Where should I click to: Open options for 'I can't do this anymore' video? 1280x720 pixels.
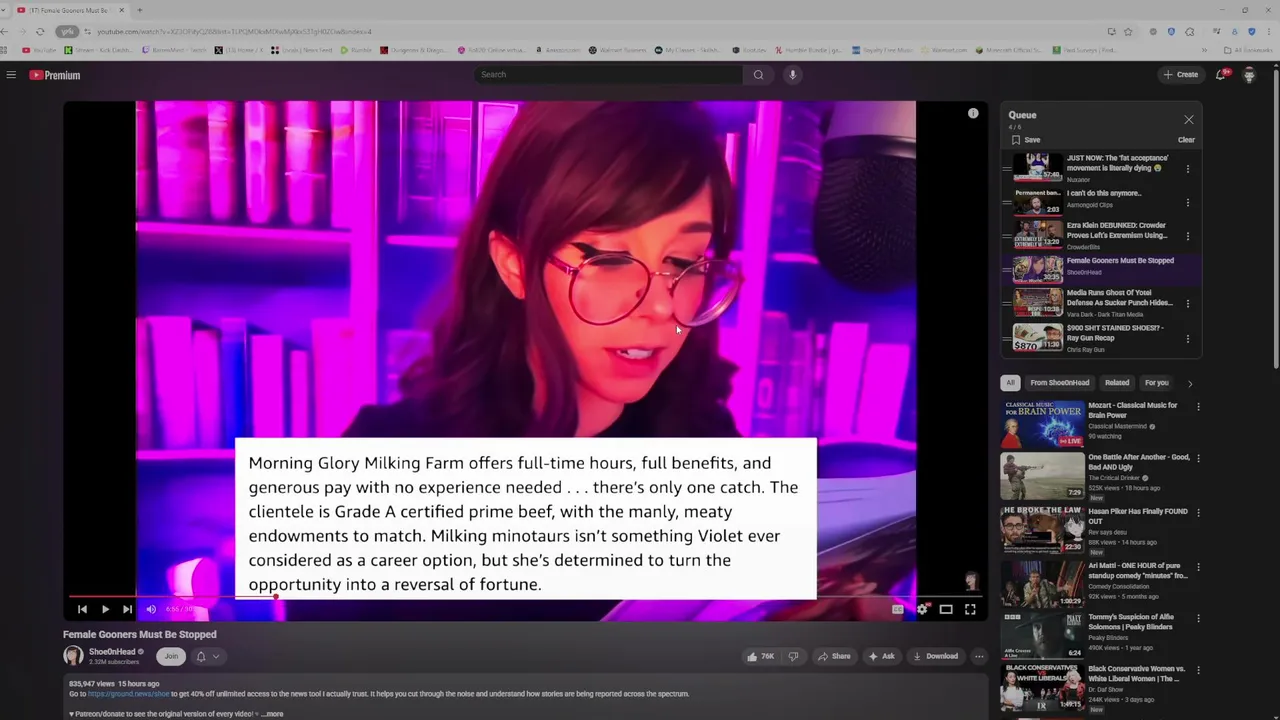[1188, 202]
